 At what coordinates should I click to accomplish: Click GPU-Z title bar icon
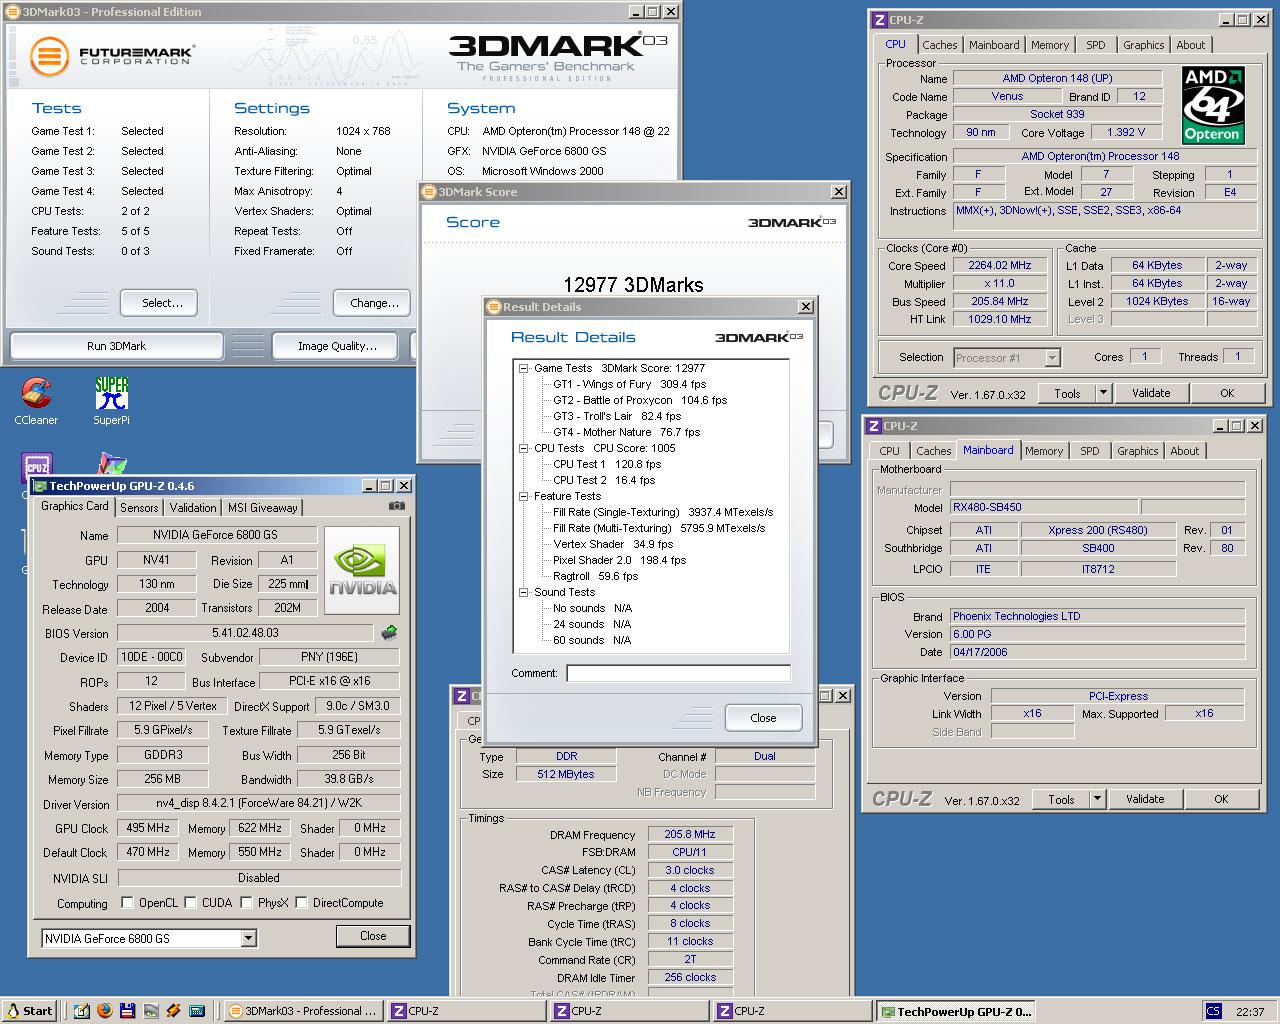(40, 486)
